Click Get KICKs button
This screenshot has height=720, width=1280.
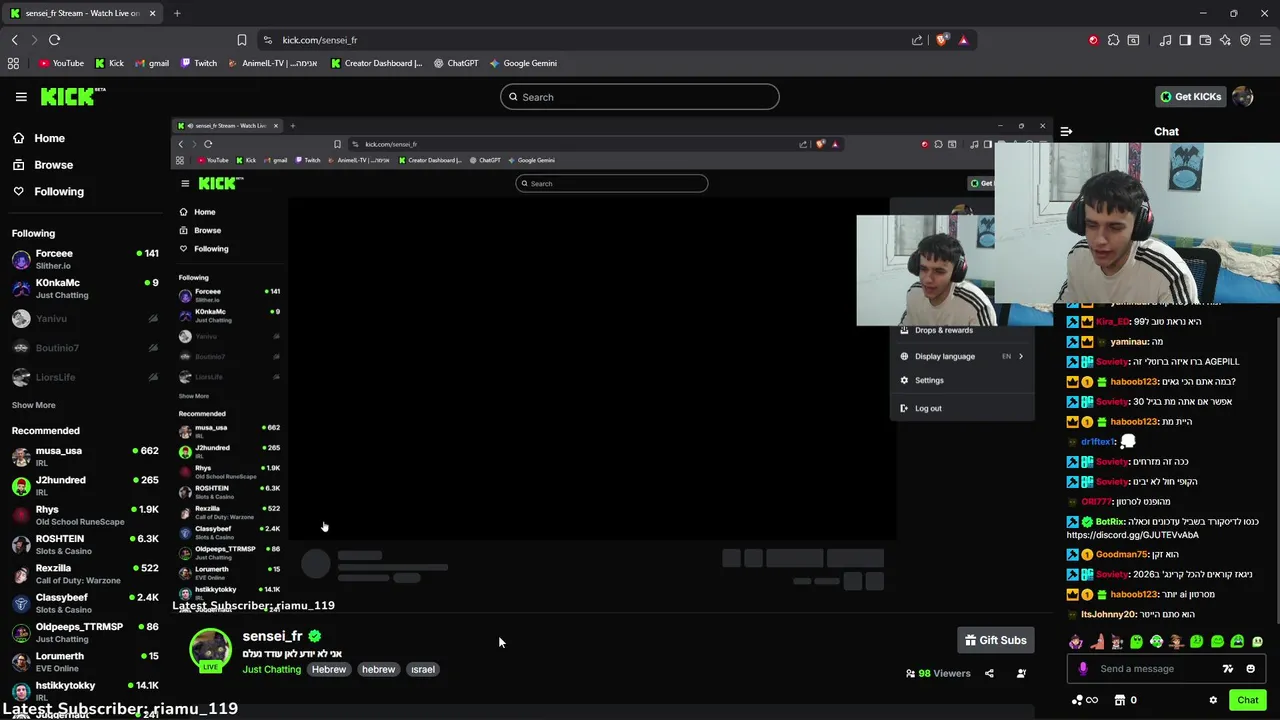[1190, 97]
